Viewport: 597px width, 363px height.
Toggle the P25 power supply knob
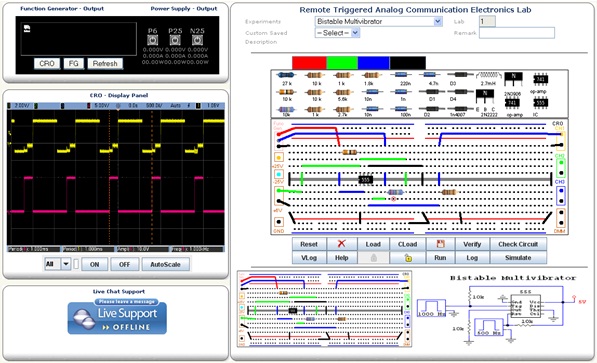(175, 40)
